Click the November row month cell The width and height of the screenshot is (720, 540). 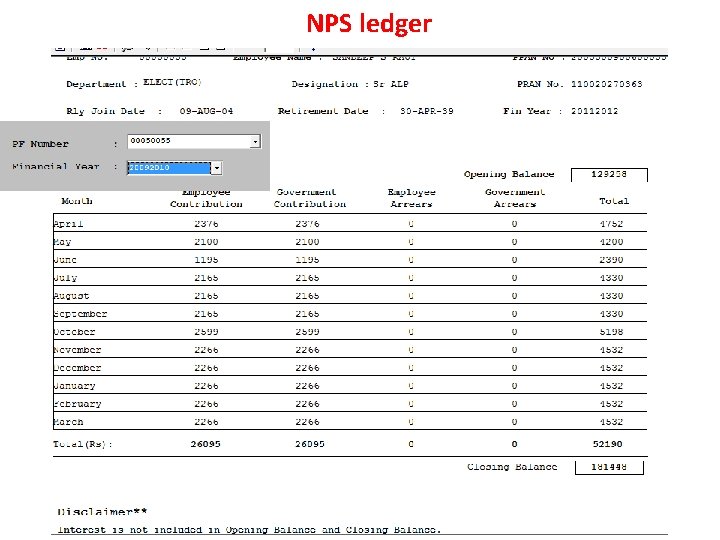coord(77,350)
